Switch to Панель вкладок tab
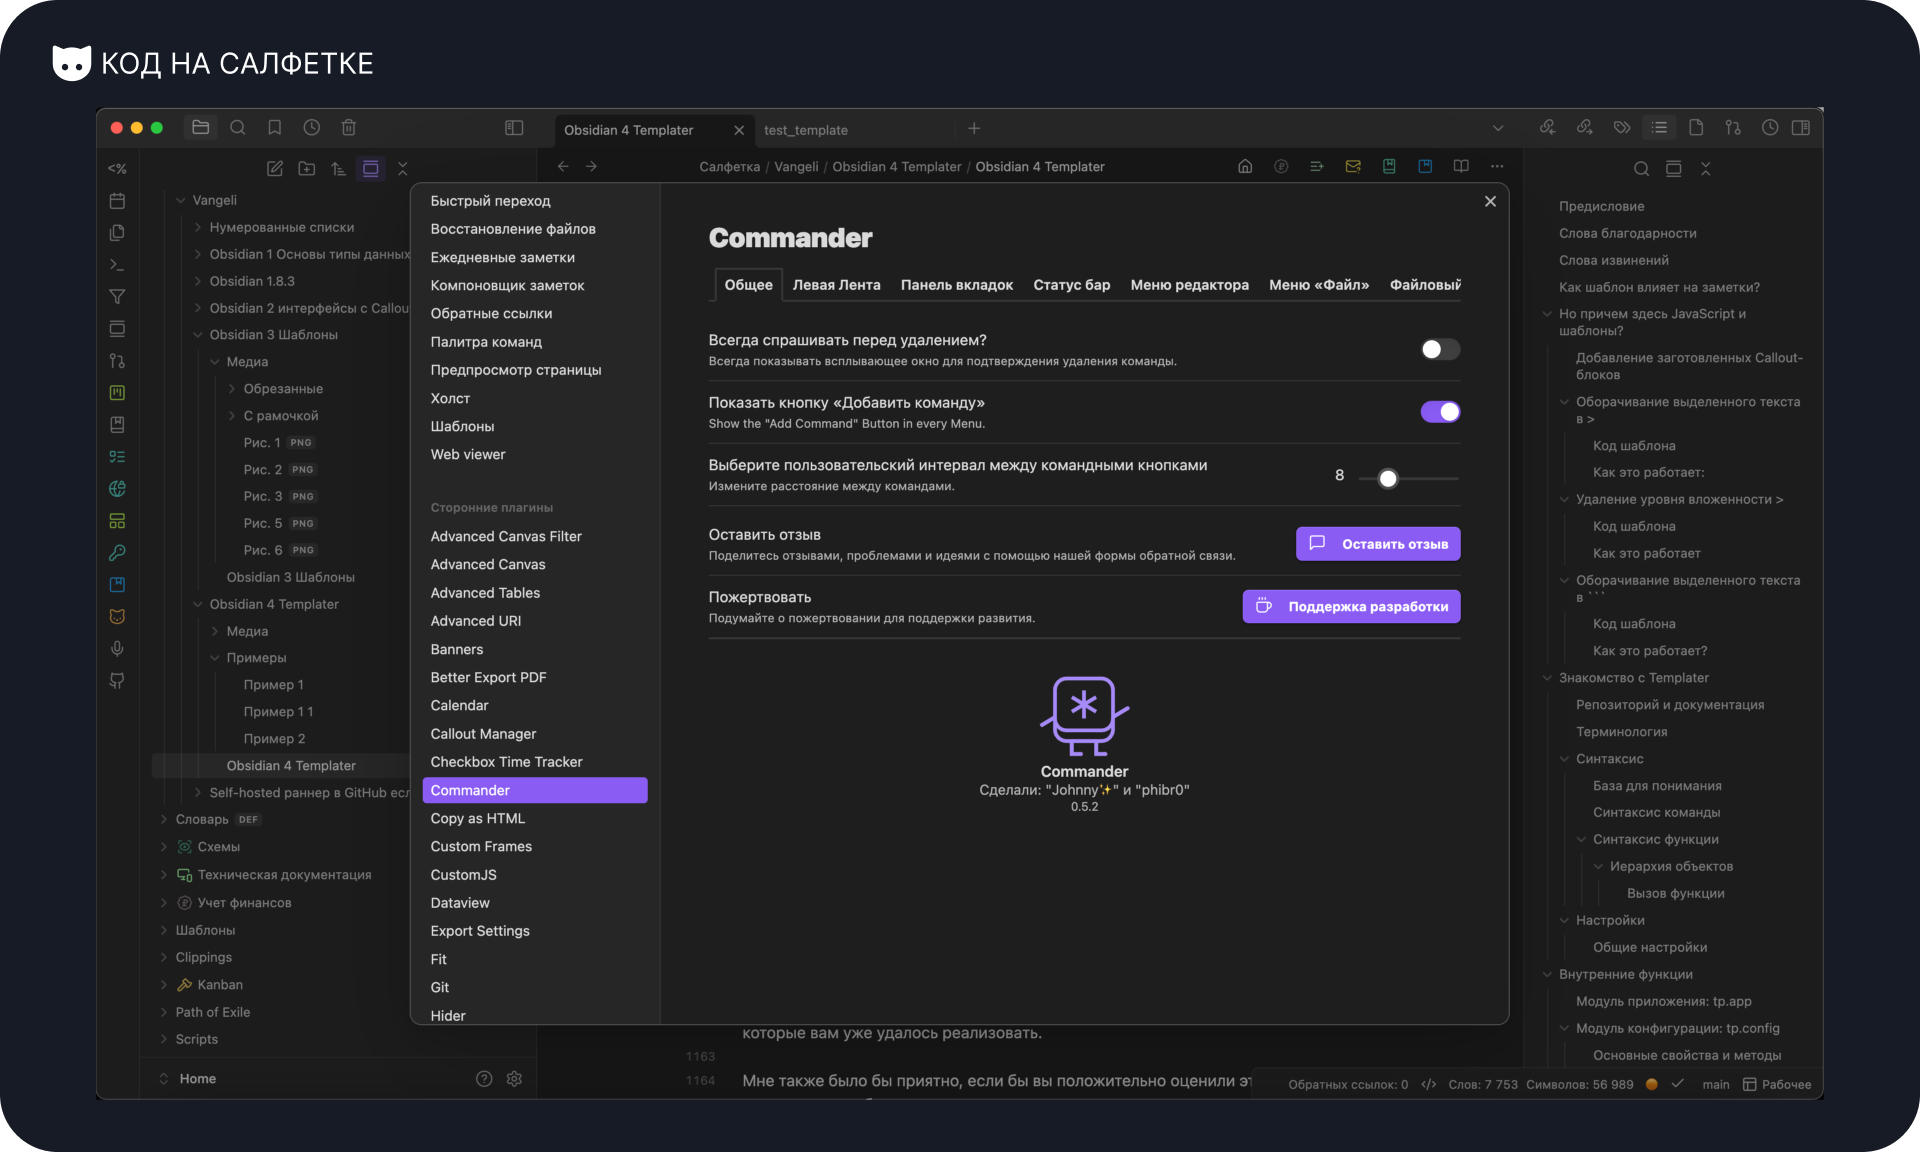Image resolution: width=1920 pixels, height=1152 pixels. [957, 285]
